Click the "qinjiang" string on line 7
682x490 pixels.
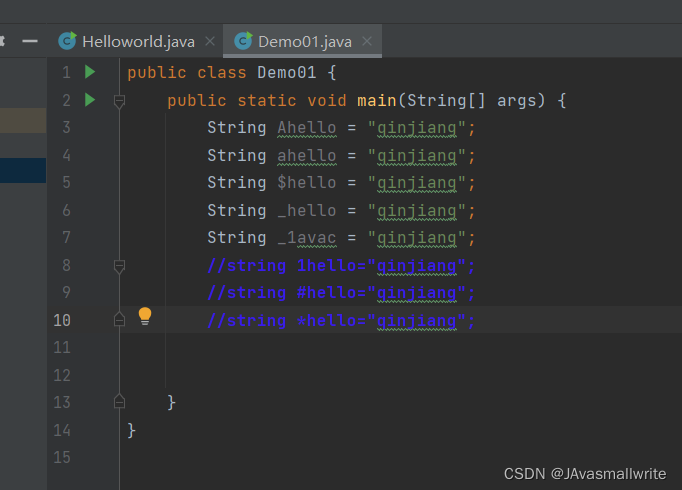417,238
